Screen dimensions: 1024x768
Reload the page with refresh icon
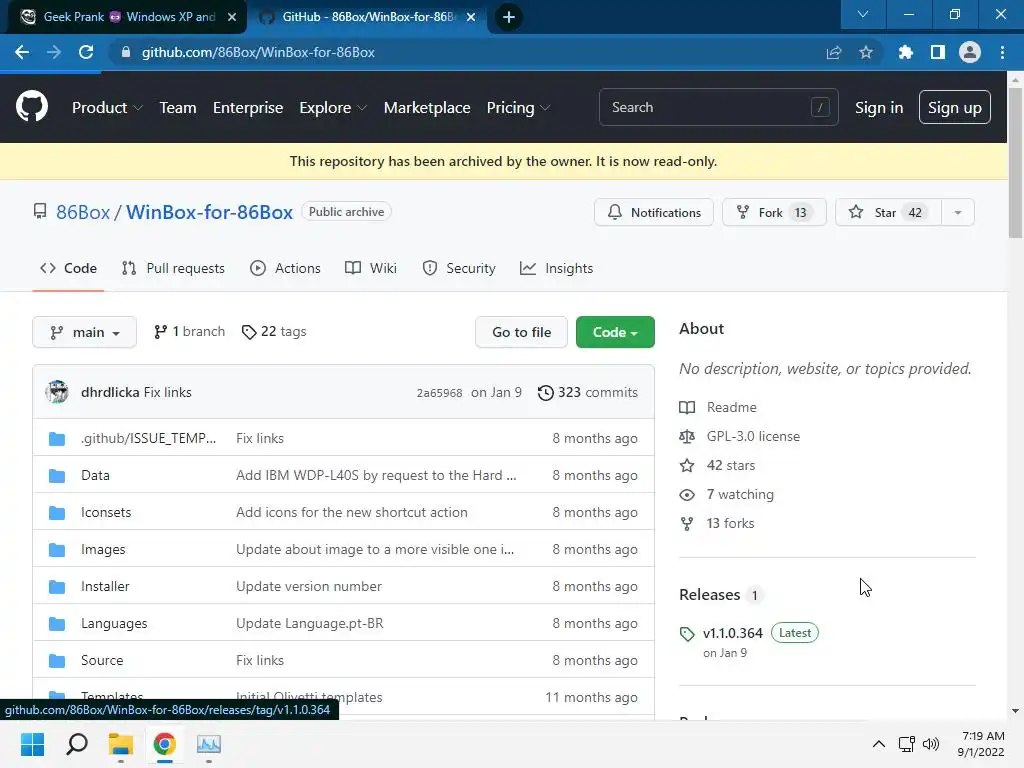pyautogui.click(x=86, y=52)
